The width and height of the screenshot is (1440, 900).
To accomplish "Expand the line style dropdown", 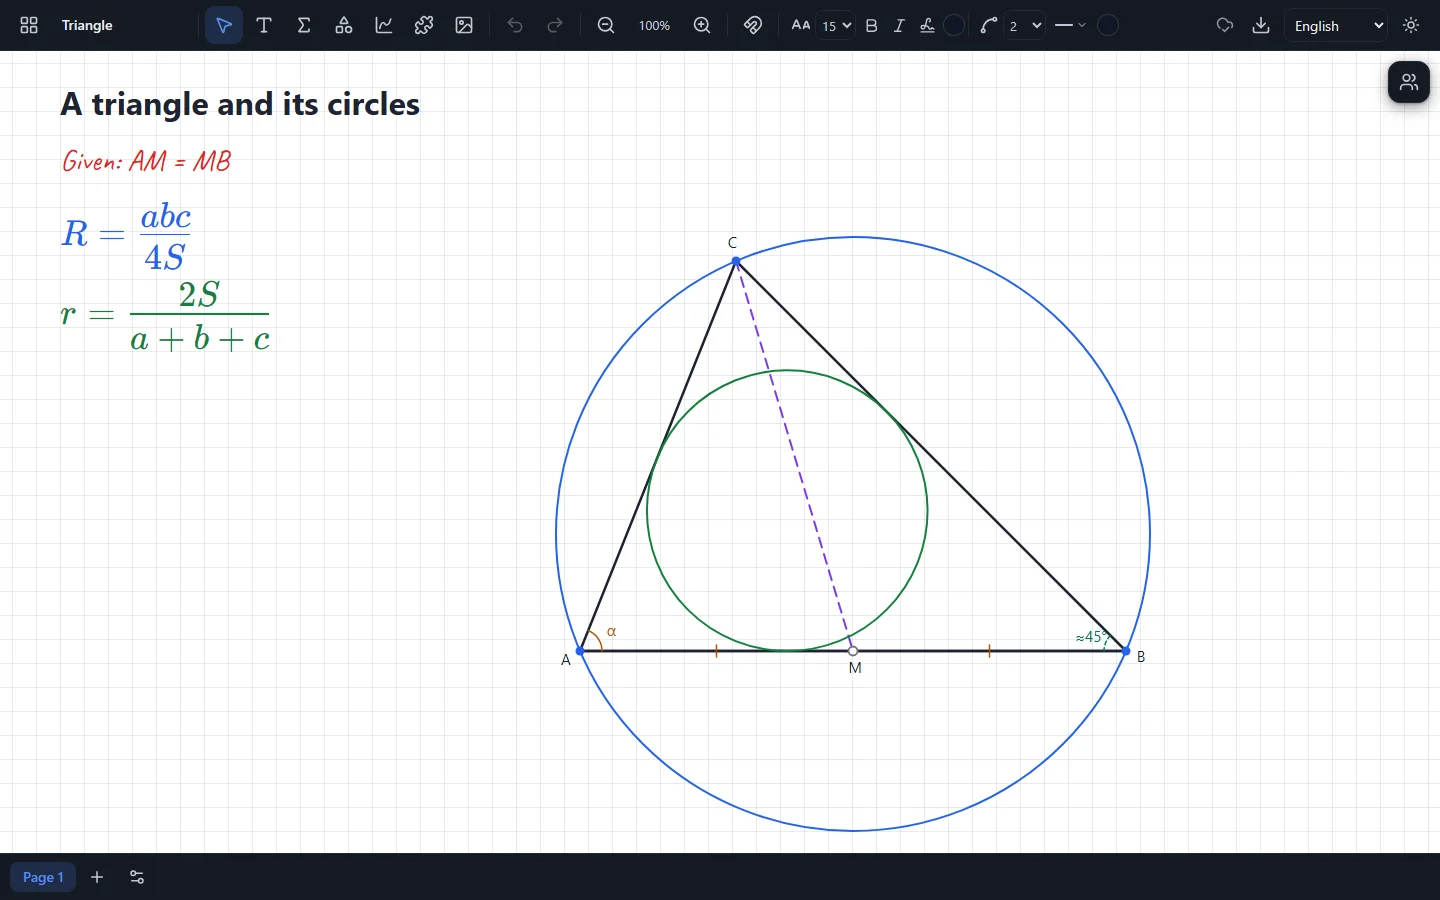I will [1070, 25].
